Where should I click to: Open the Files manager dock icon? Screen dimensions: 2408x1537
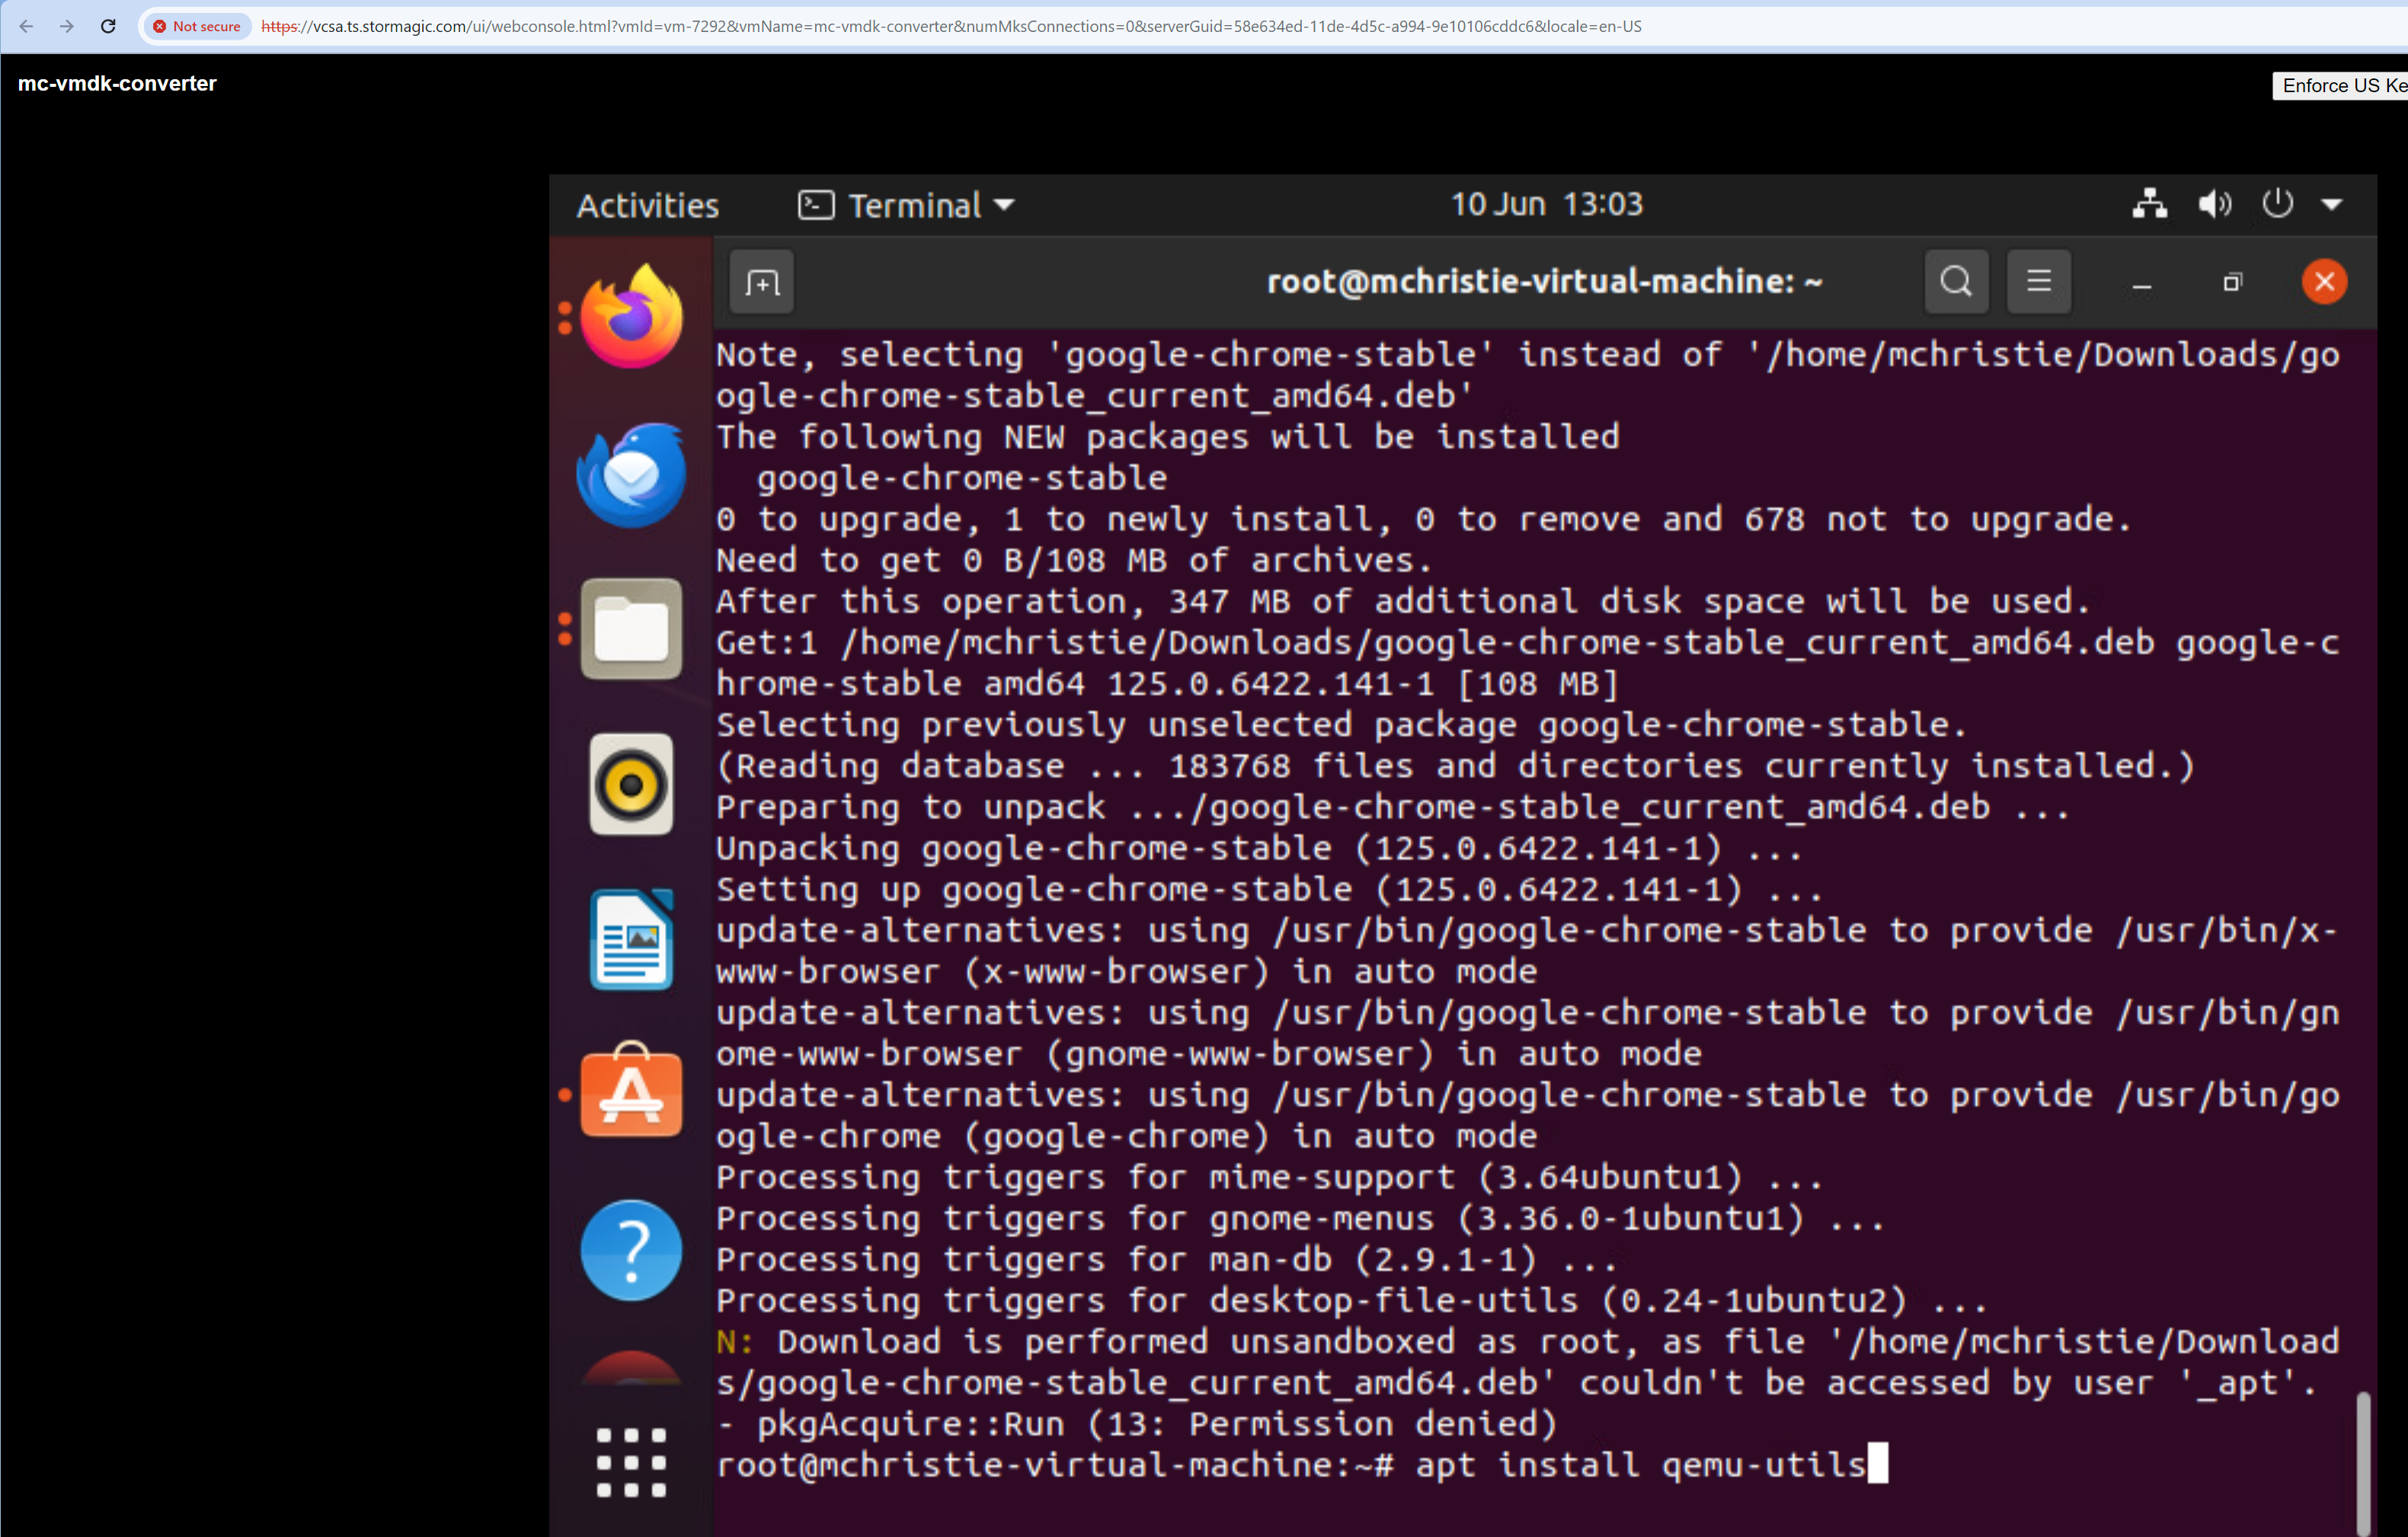pos(631,629)
